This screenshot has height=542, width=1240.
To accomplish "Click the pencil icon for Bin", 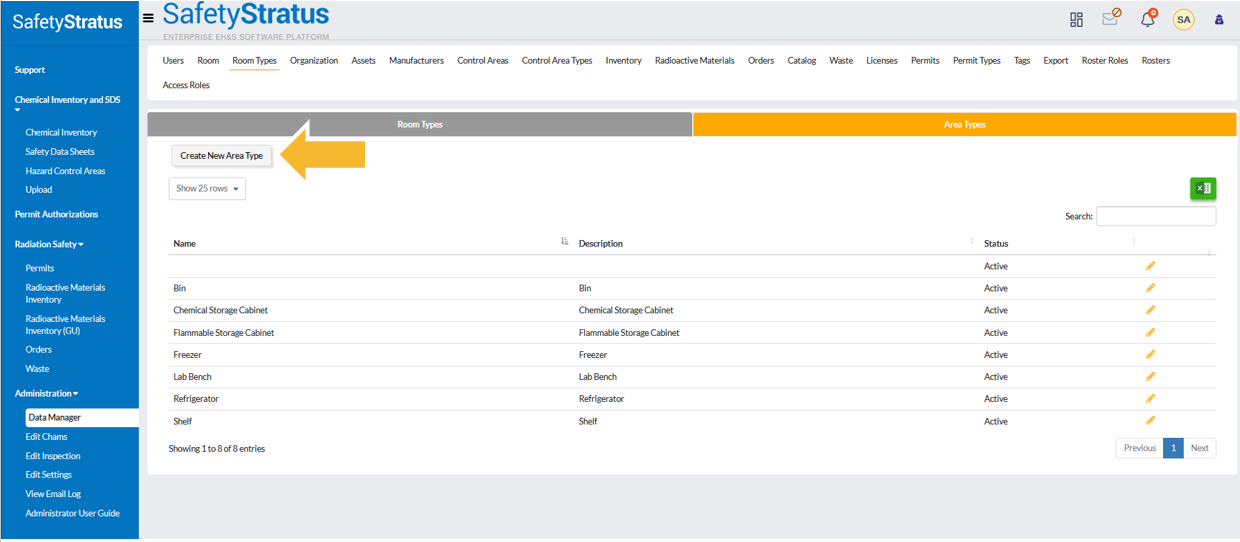I will [1150, 288].
